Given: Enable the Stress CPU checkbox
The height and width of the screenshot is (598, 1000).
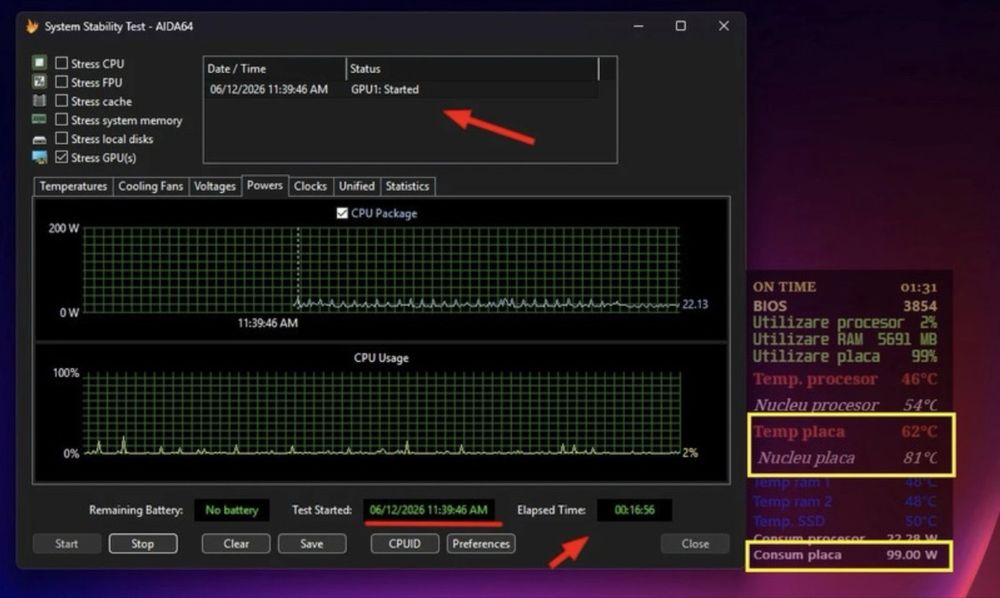Looking at the screenshot, I should (61, 63).
